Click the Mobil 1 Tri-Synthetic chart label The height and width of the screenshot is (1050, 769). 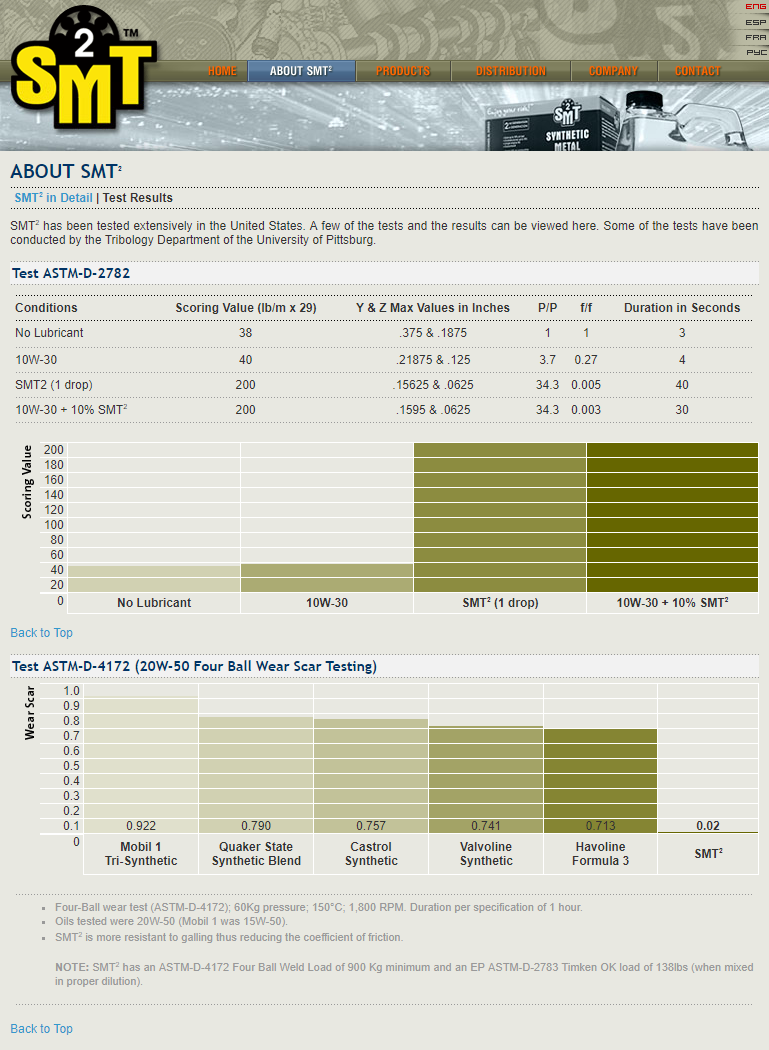pyautogui.click(x=141, y=854)
